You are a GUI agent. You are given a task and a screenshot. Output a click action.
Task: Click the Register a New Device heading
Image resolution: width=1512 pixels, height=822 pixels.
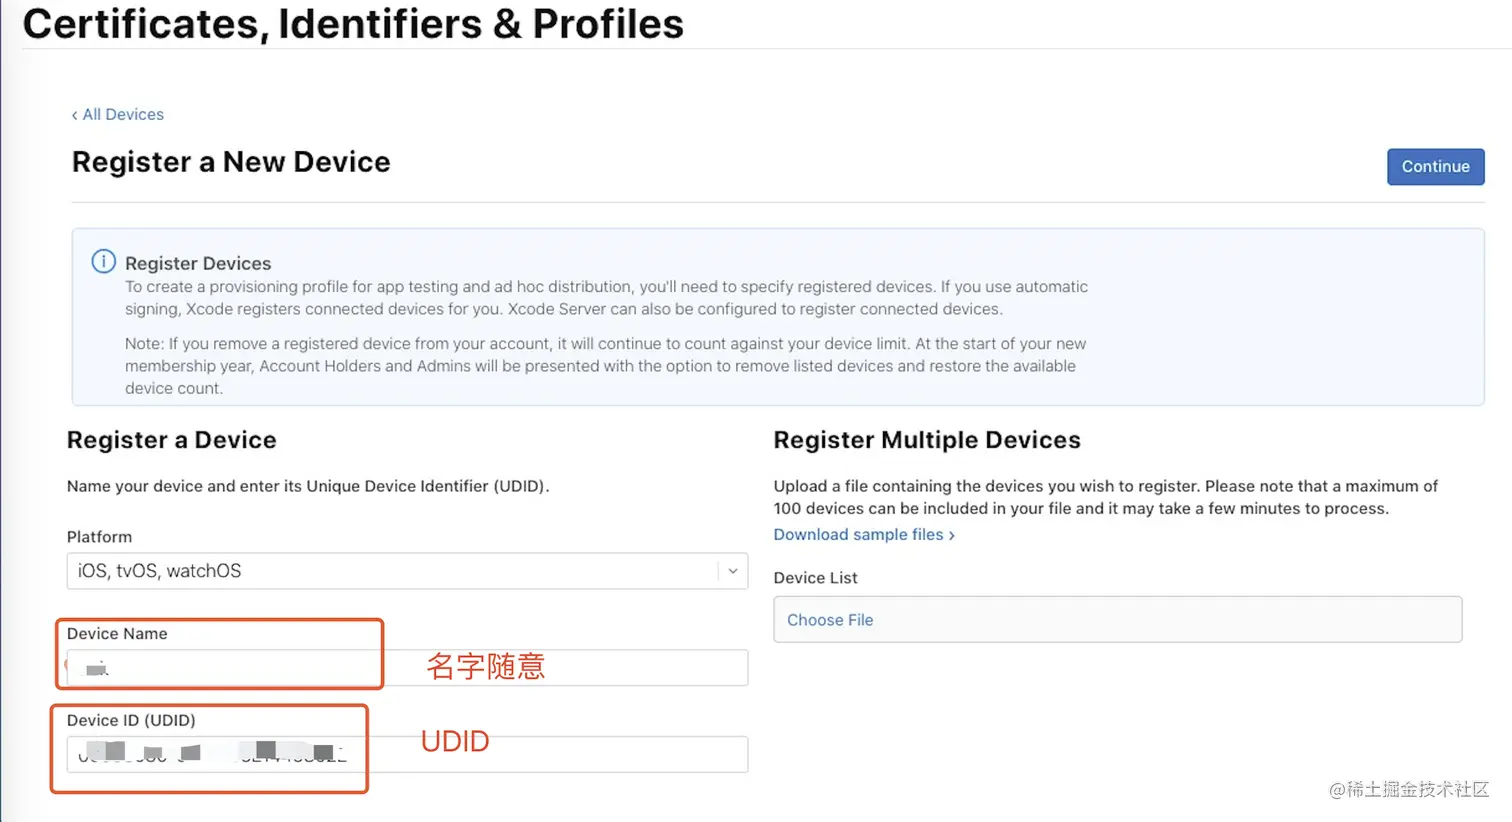point(231,162)
